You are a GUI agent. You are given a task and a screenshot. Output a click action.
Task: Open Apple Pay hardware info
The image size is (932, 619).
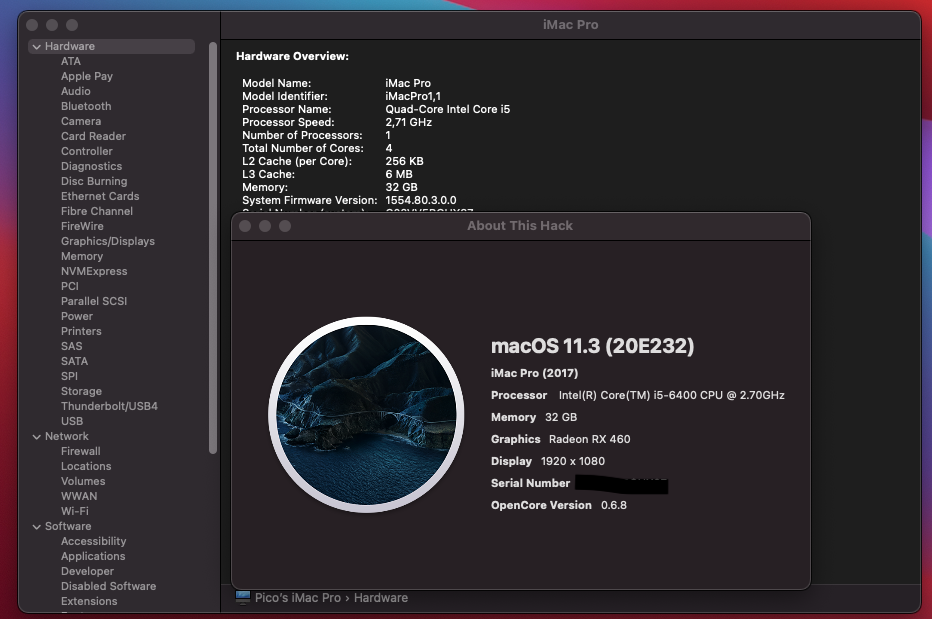(87, 76)
